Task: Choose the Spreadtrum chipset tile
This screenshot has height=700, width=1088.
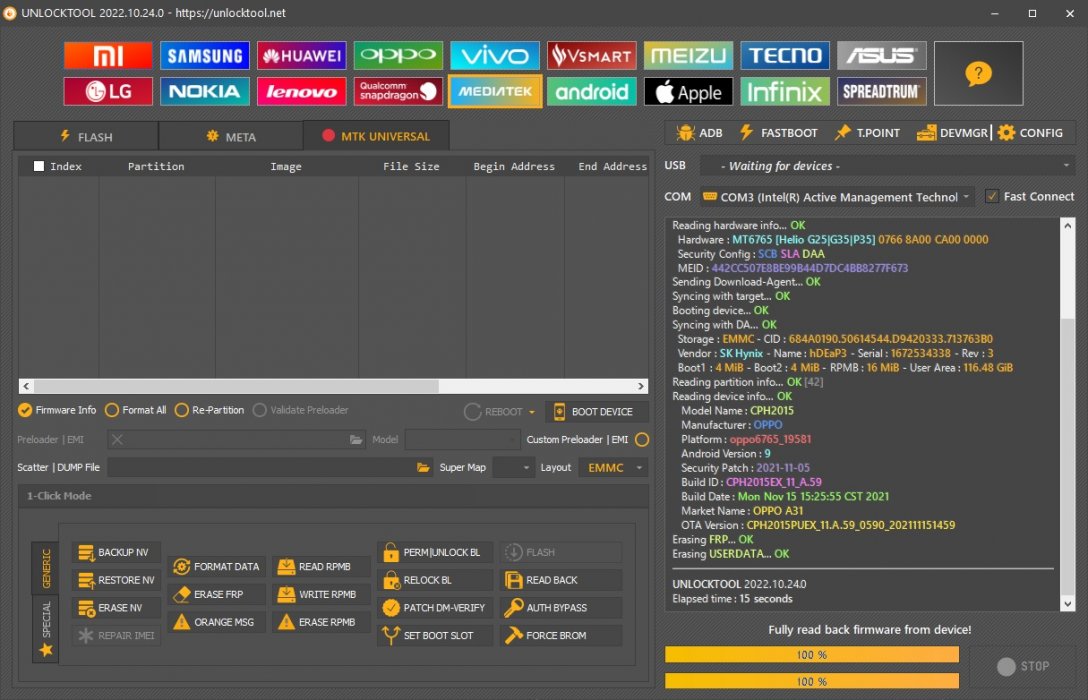Action: (881, 92)
